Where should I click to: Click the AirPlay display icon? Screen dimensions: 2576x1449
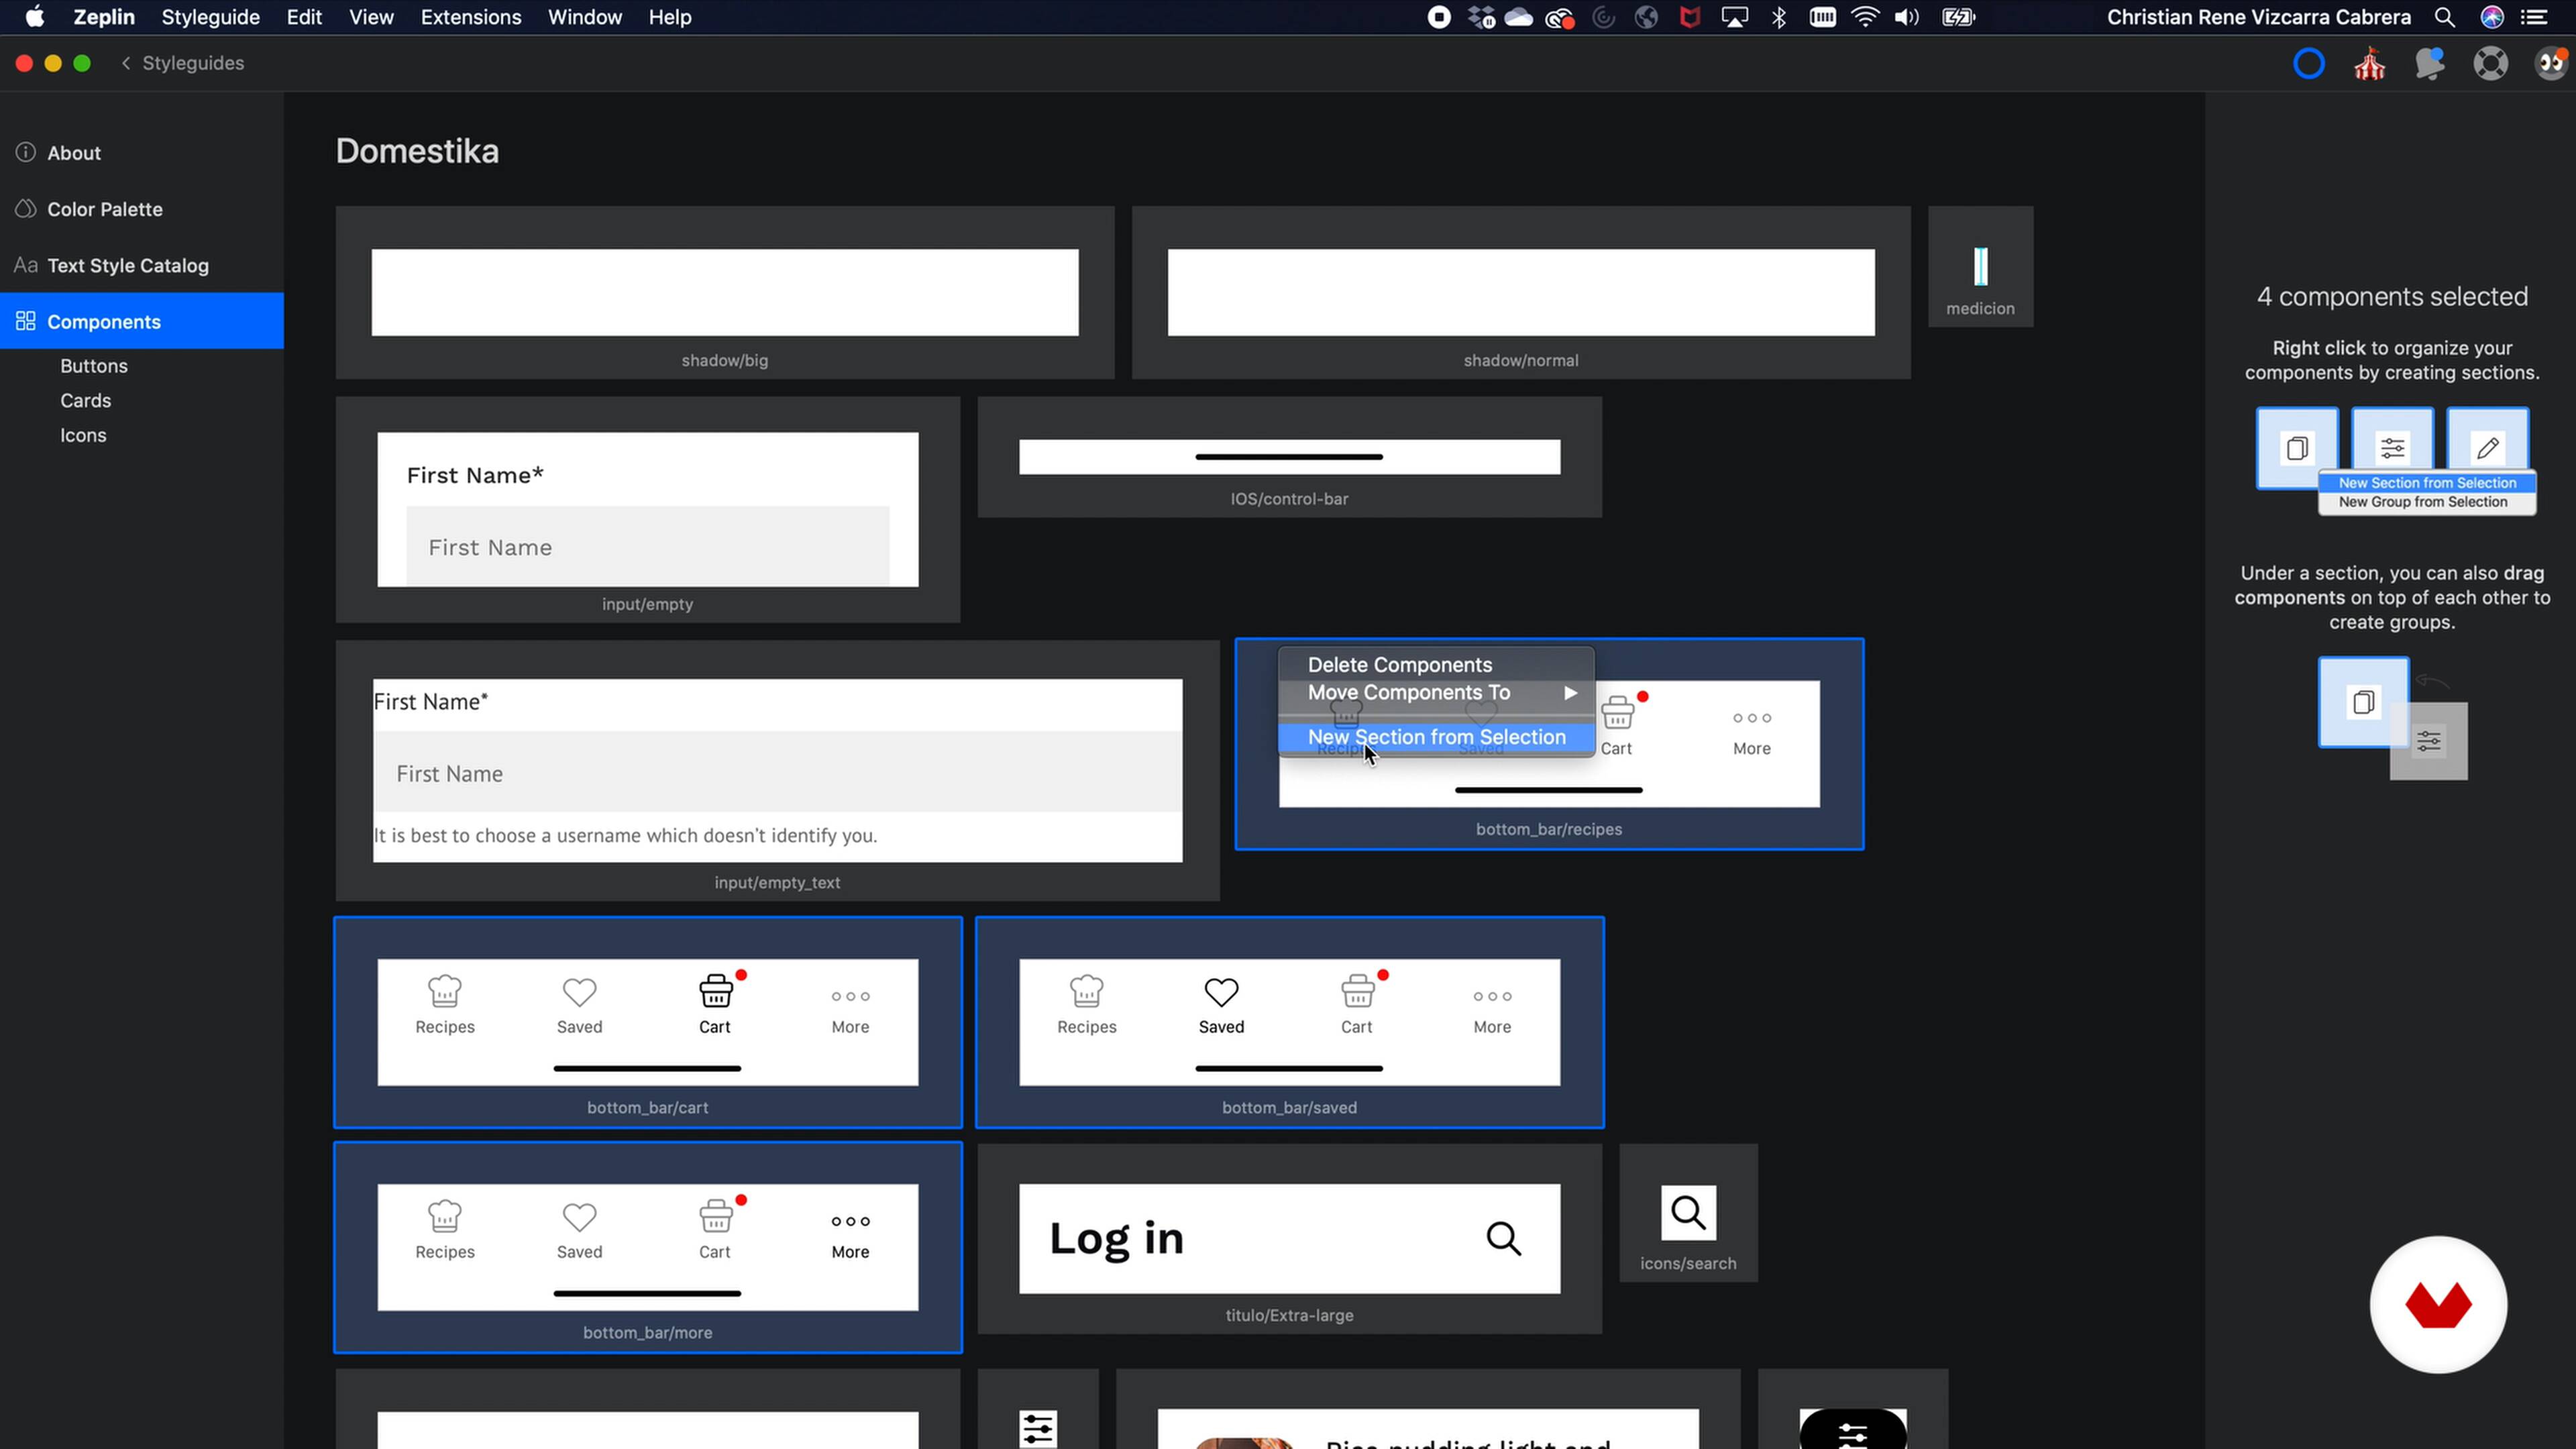(1735, 17)
